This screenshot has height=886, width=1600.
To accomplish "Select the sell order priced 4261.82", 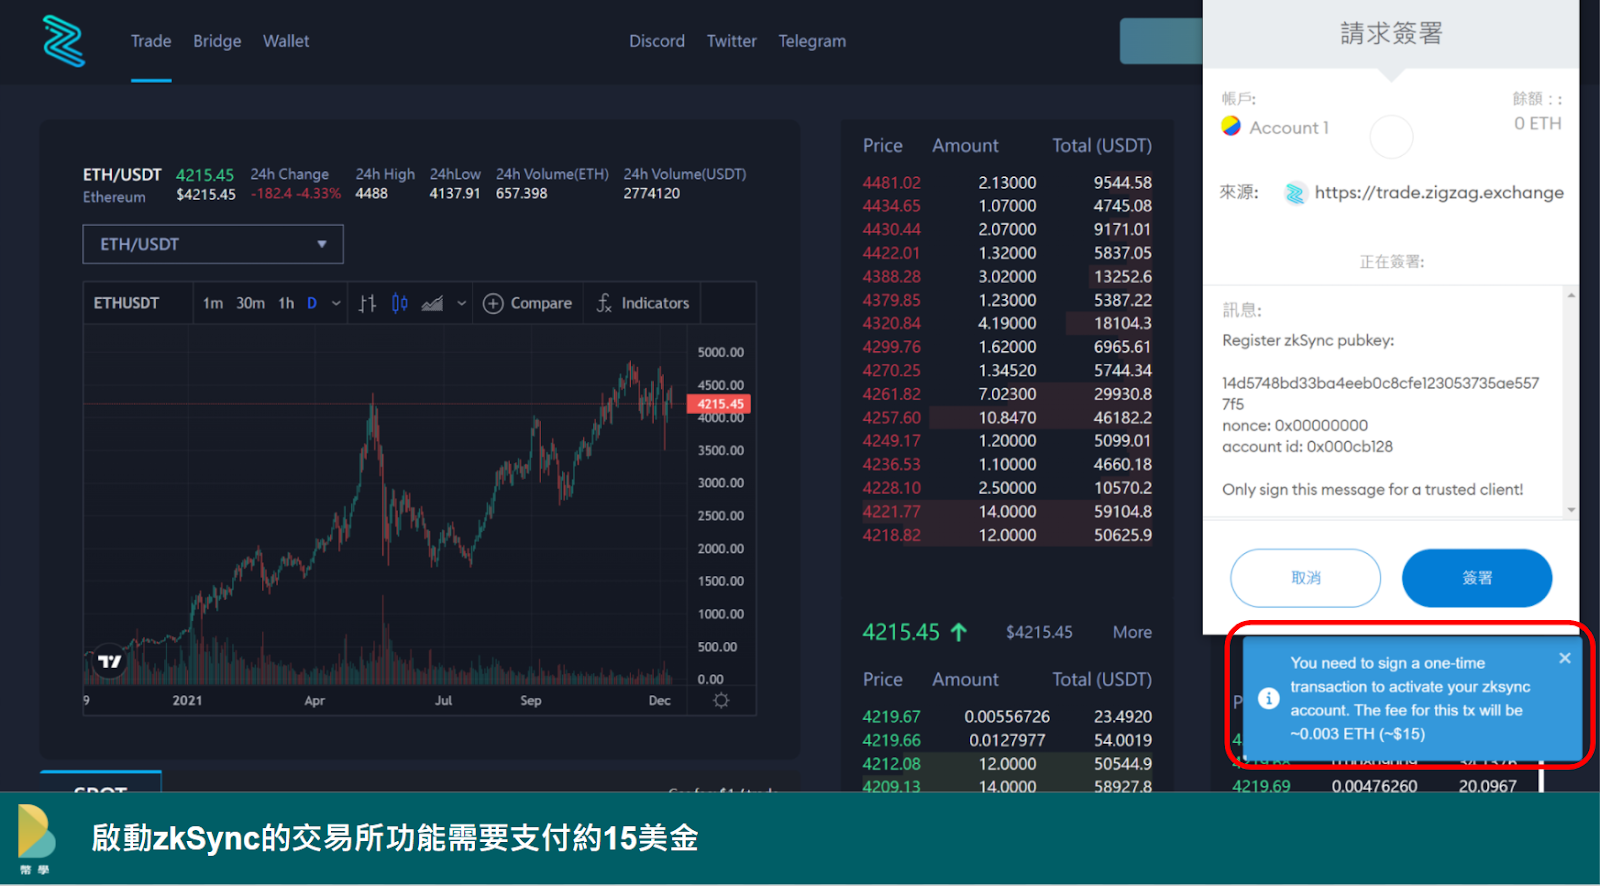I will click(x=1007, y=394).
